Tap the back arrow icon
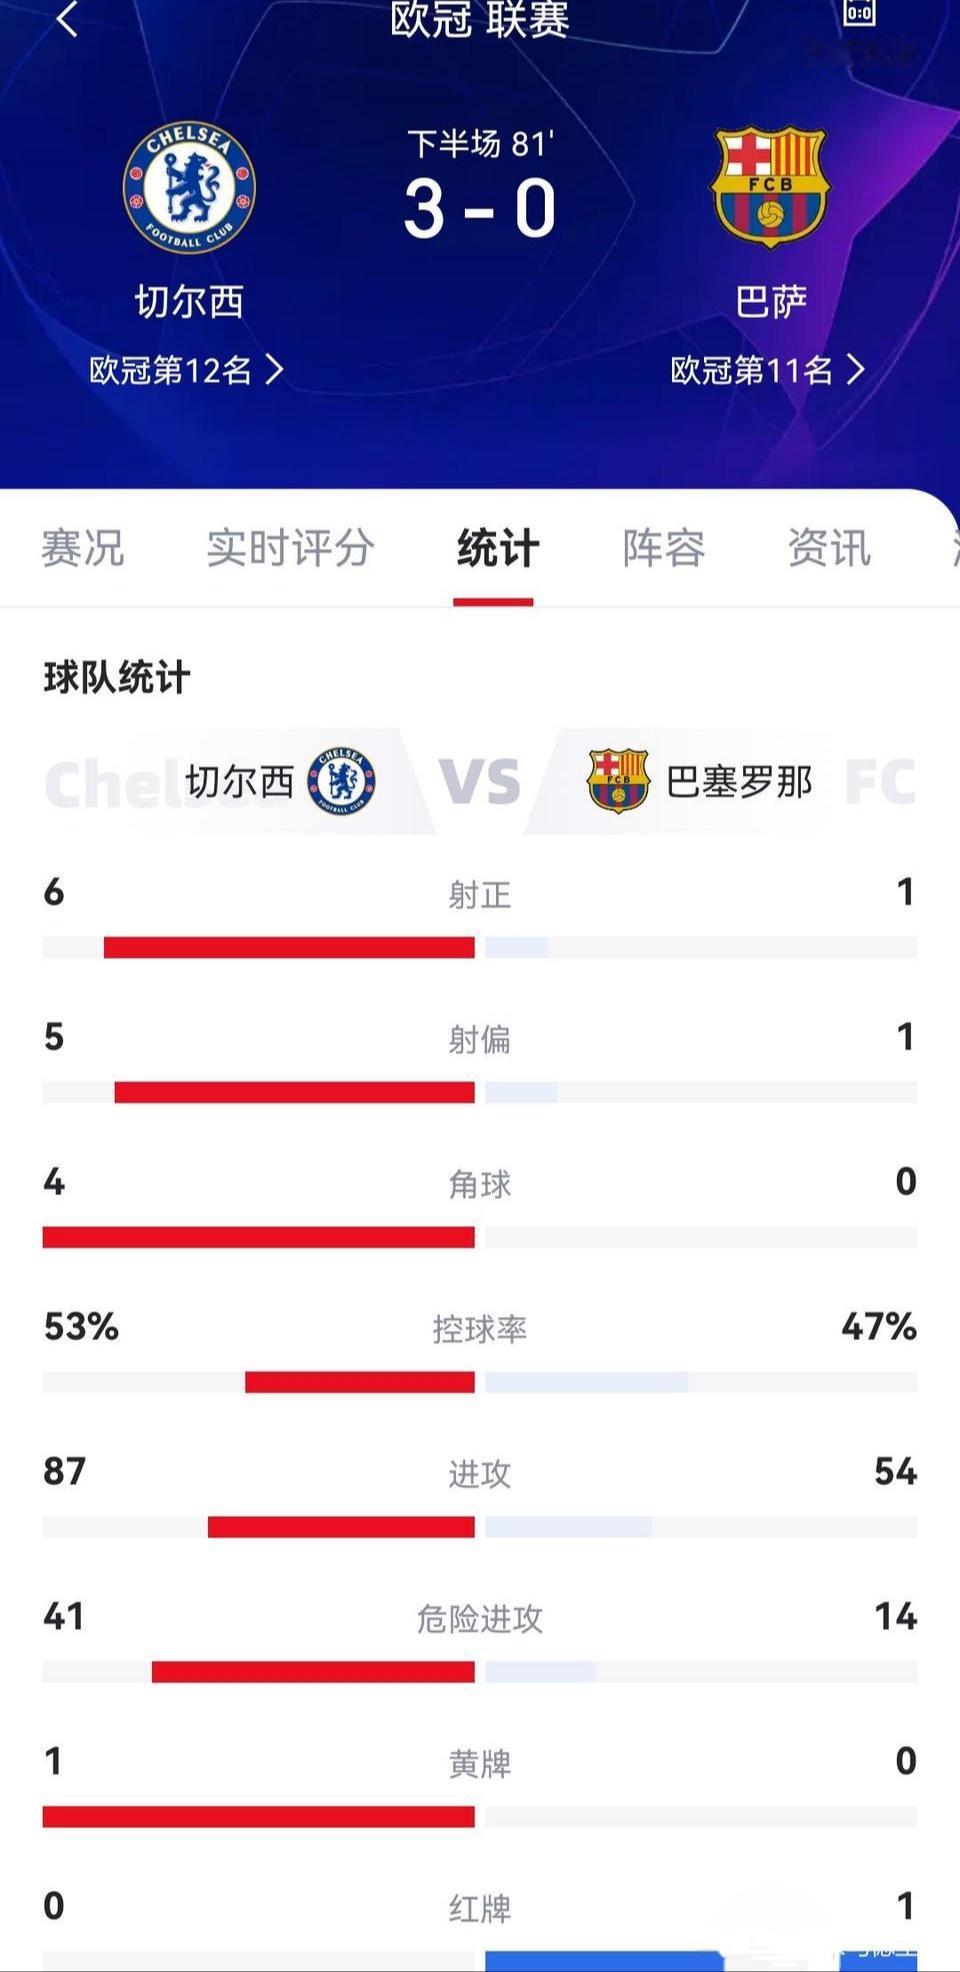Viewport: 960px width, 1972px height. [67, 18]
